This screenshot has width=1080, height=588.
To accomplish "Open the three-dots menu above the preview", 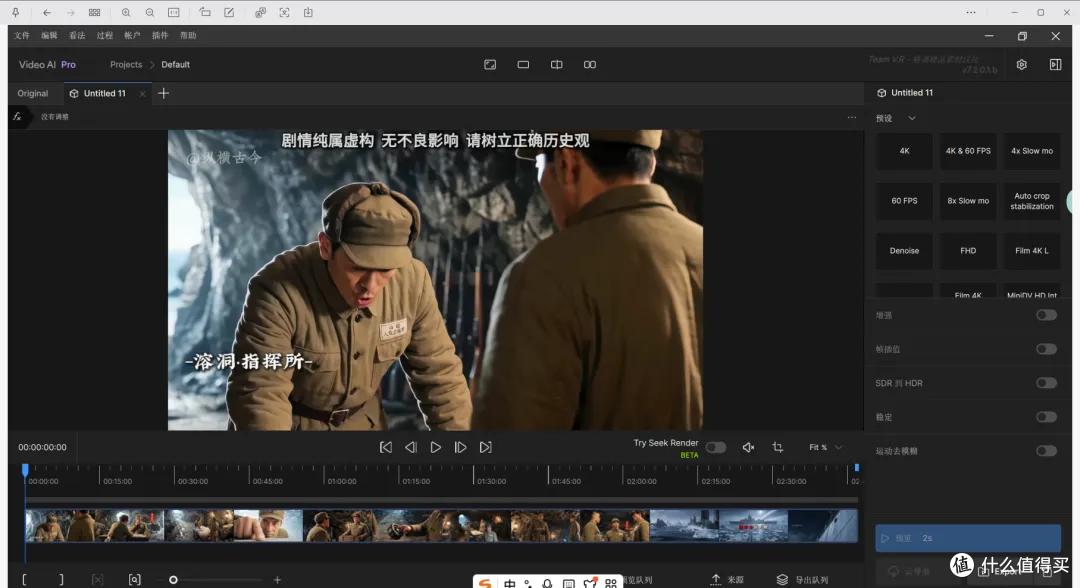I will (852, 117).
